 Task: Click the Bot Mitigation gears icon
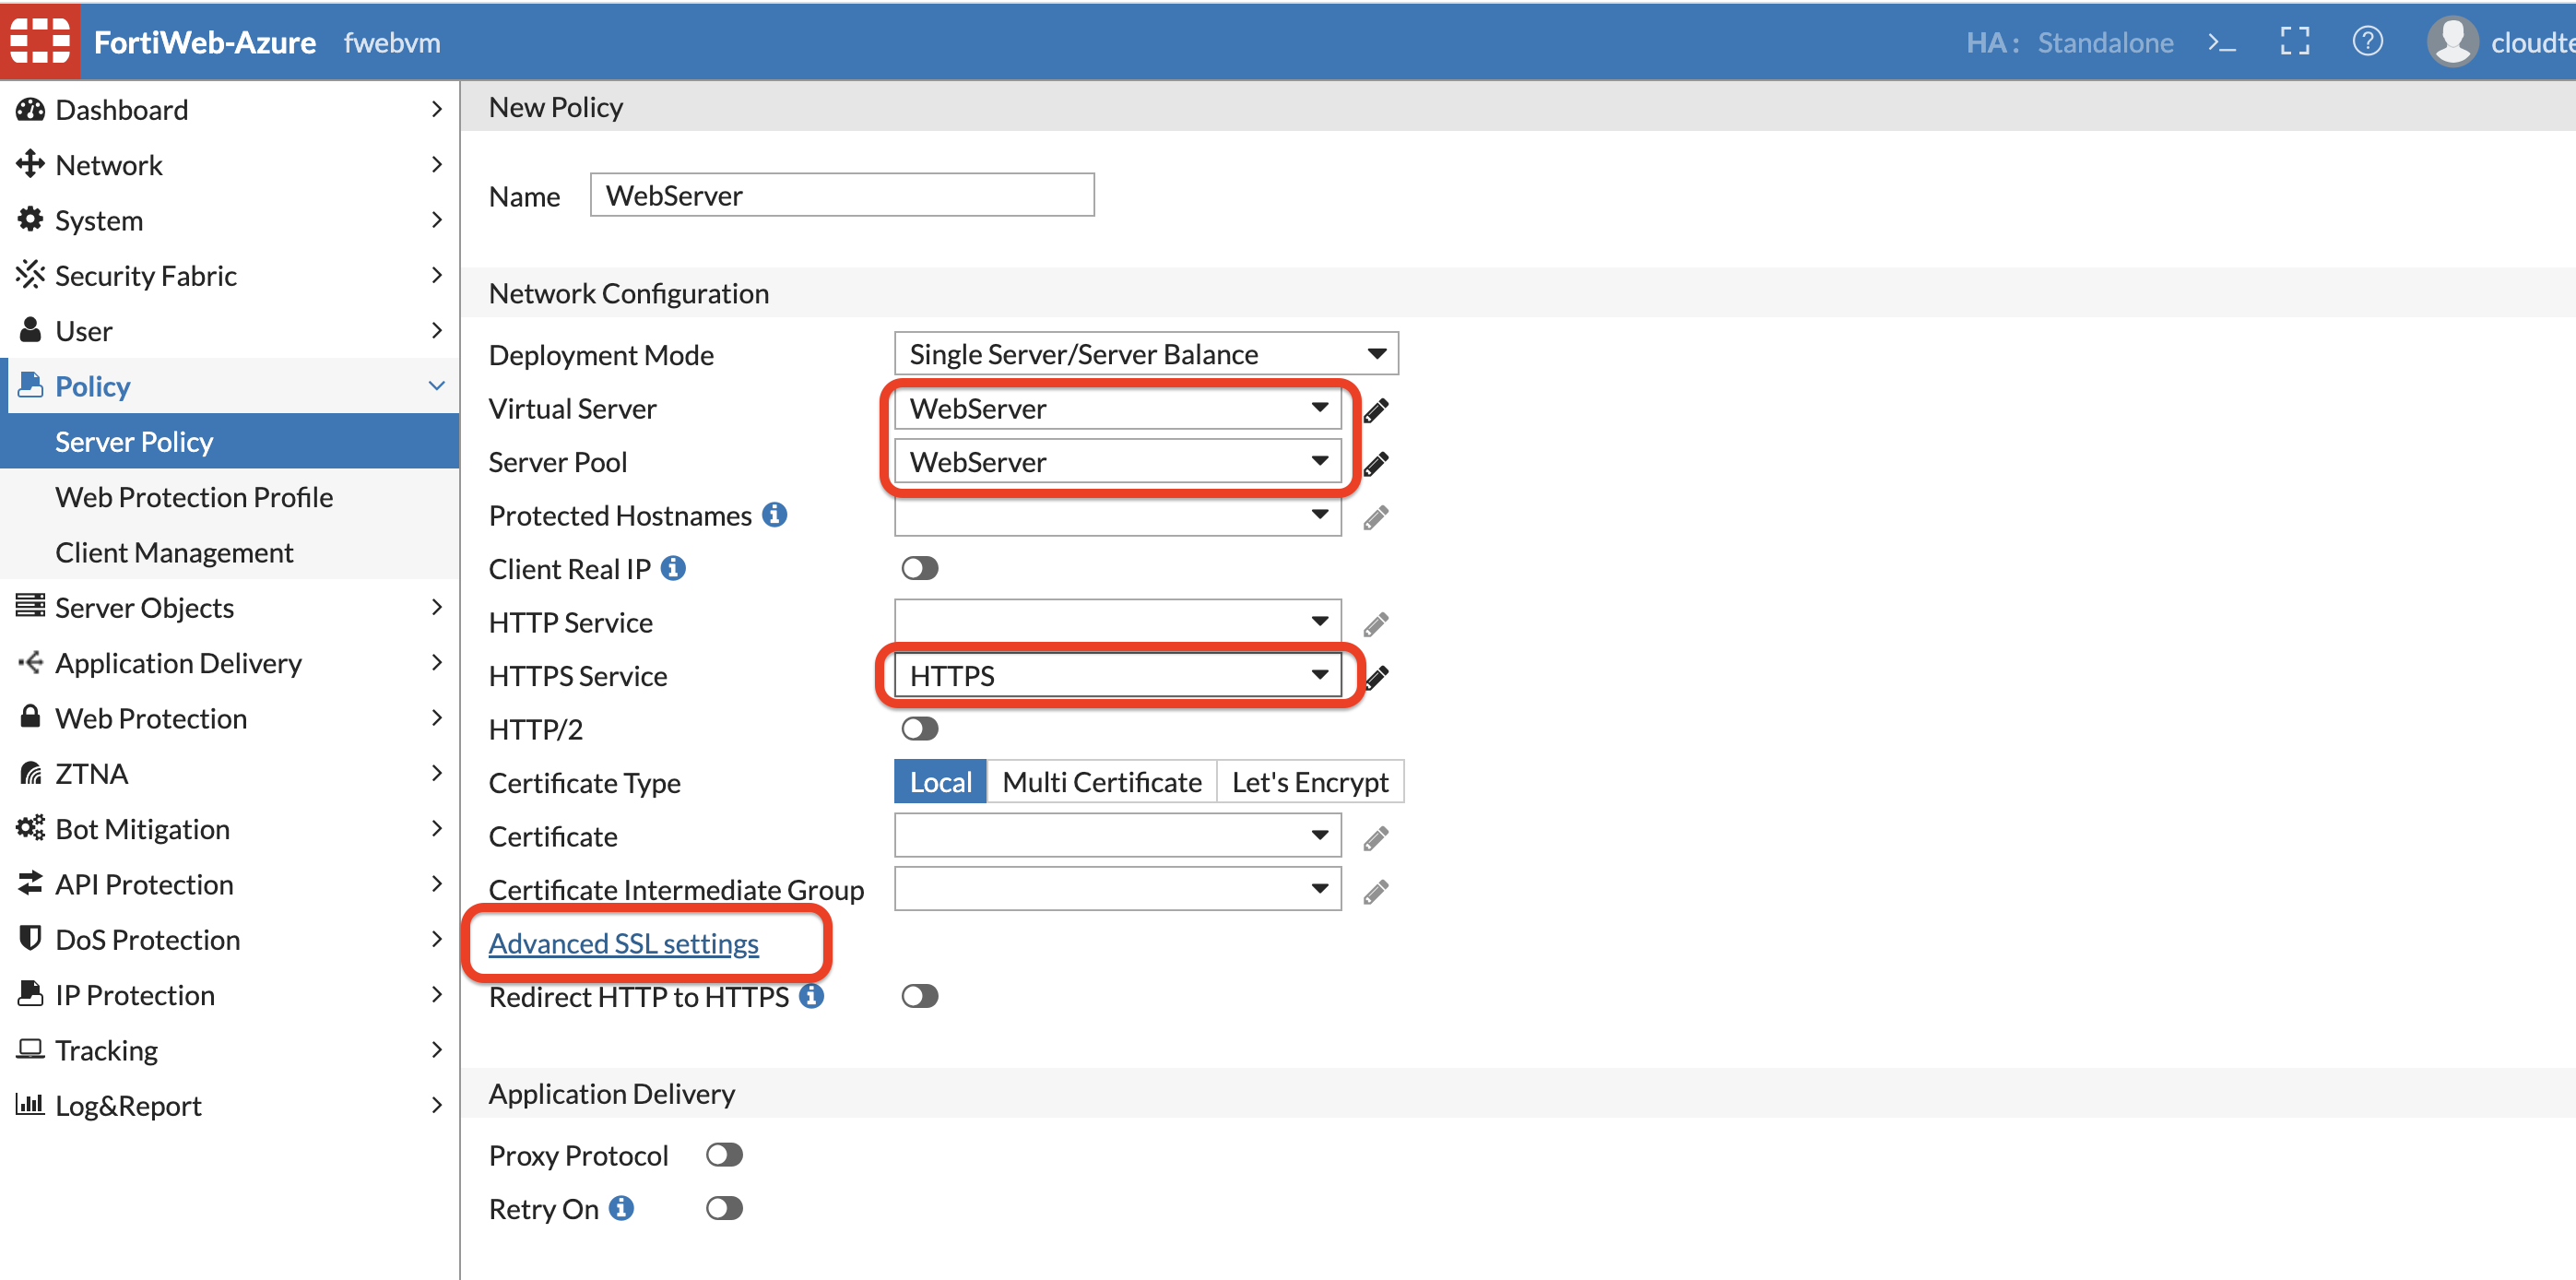[31, 828]
